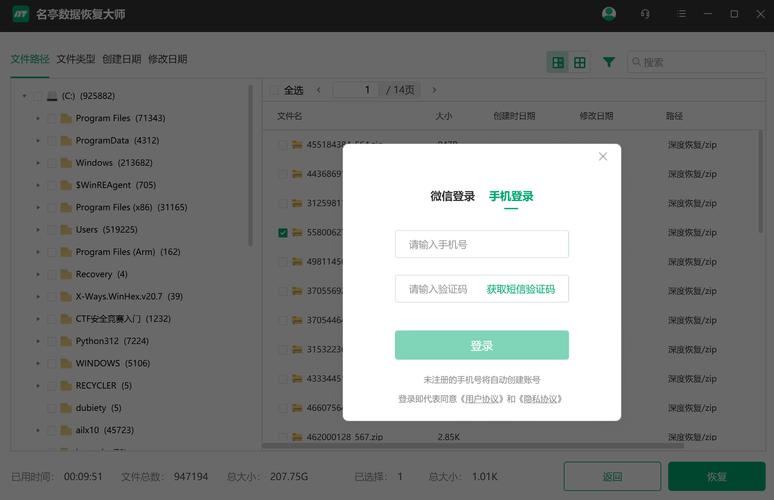
Task: Expand the Program Files (71343) node
Action: 38,118
